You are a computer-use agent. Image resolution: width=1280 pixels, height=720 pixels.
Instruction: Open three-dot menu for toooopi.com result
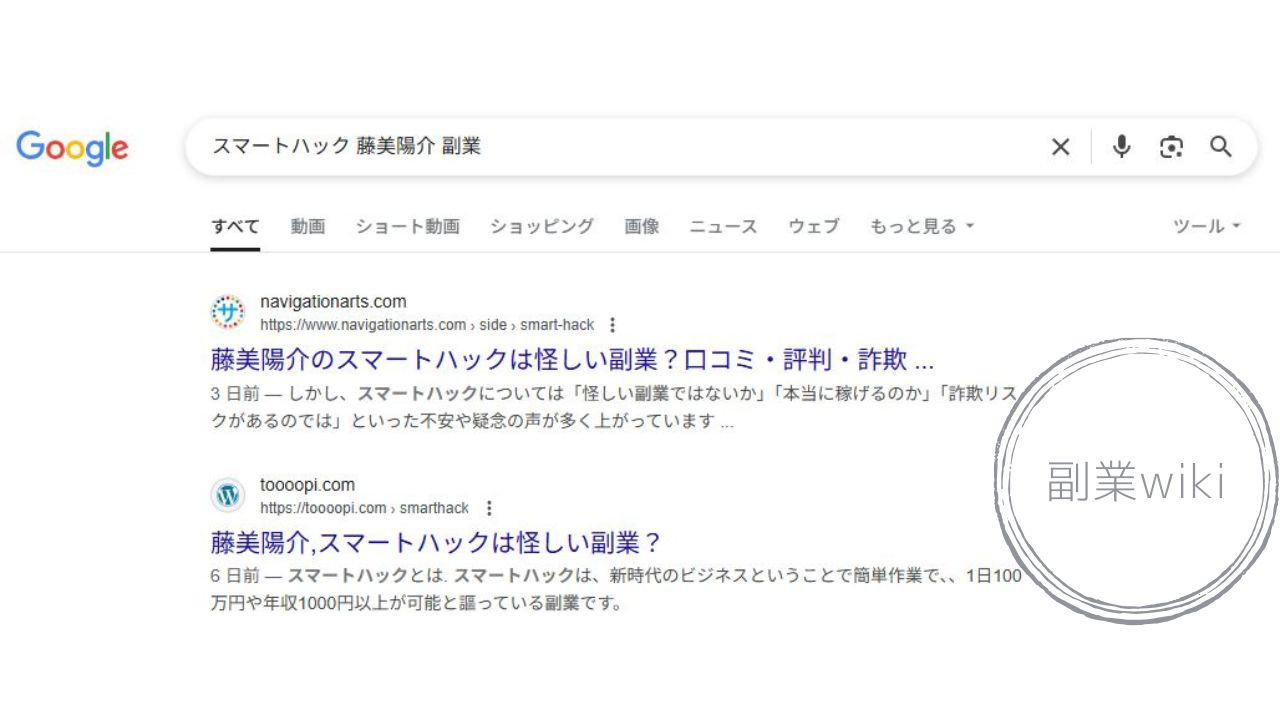click(488, 508)
